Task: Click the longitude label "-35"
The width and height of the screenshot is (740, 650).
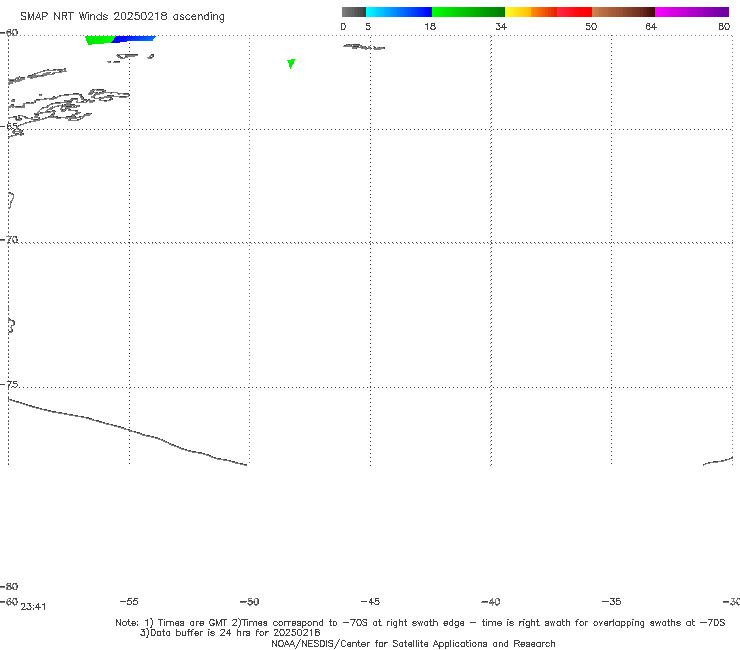Action: click(x=612, y=601)
